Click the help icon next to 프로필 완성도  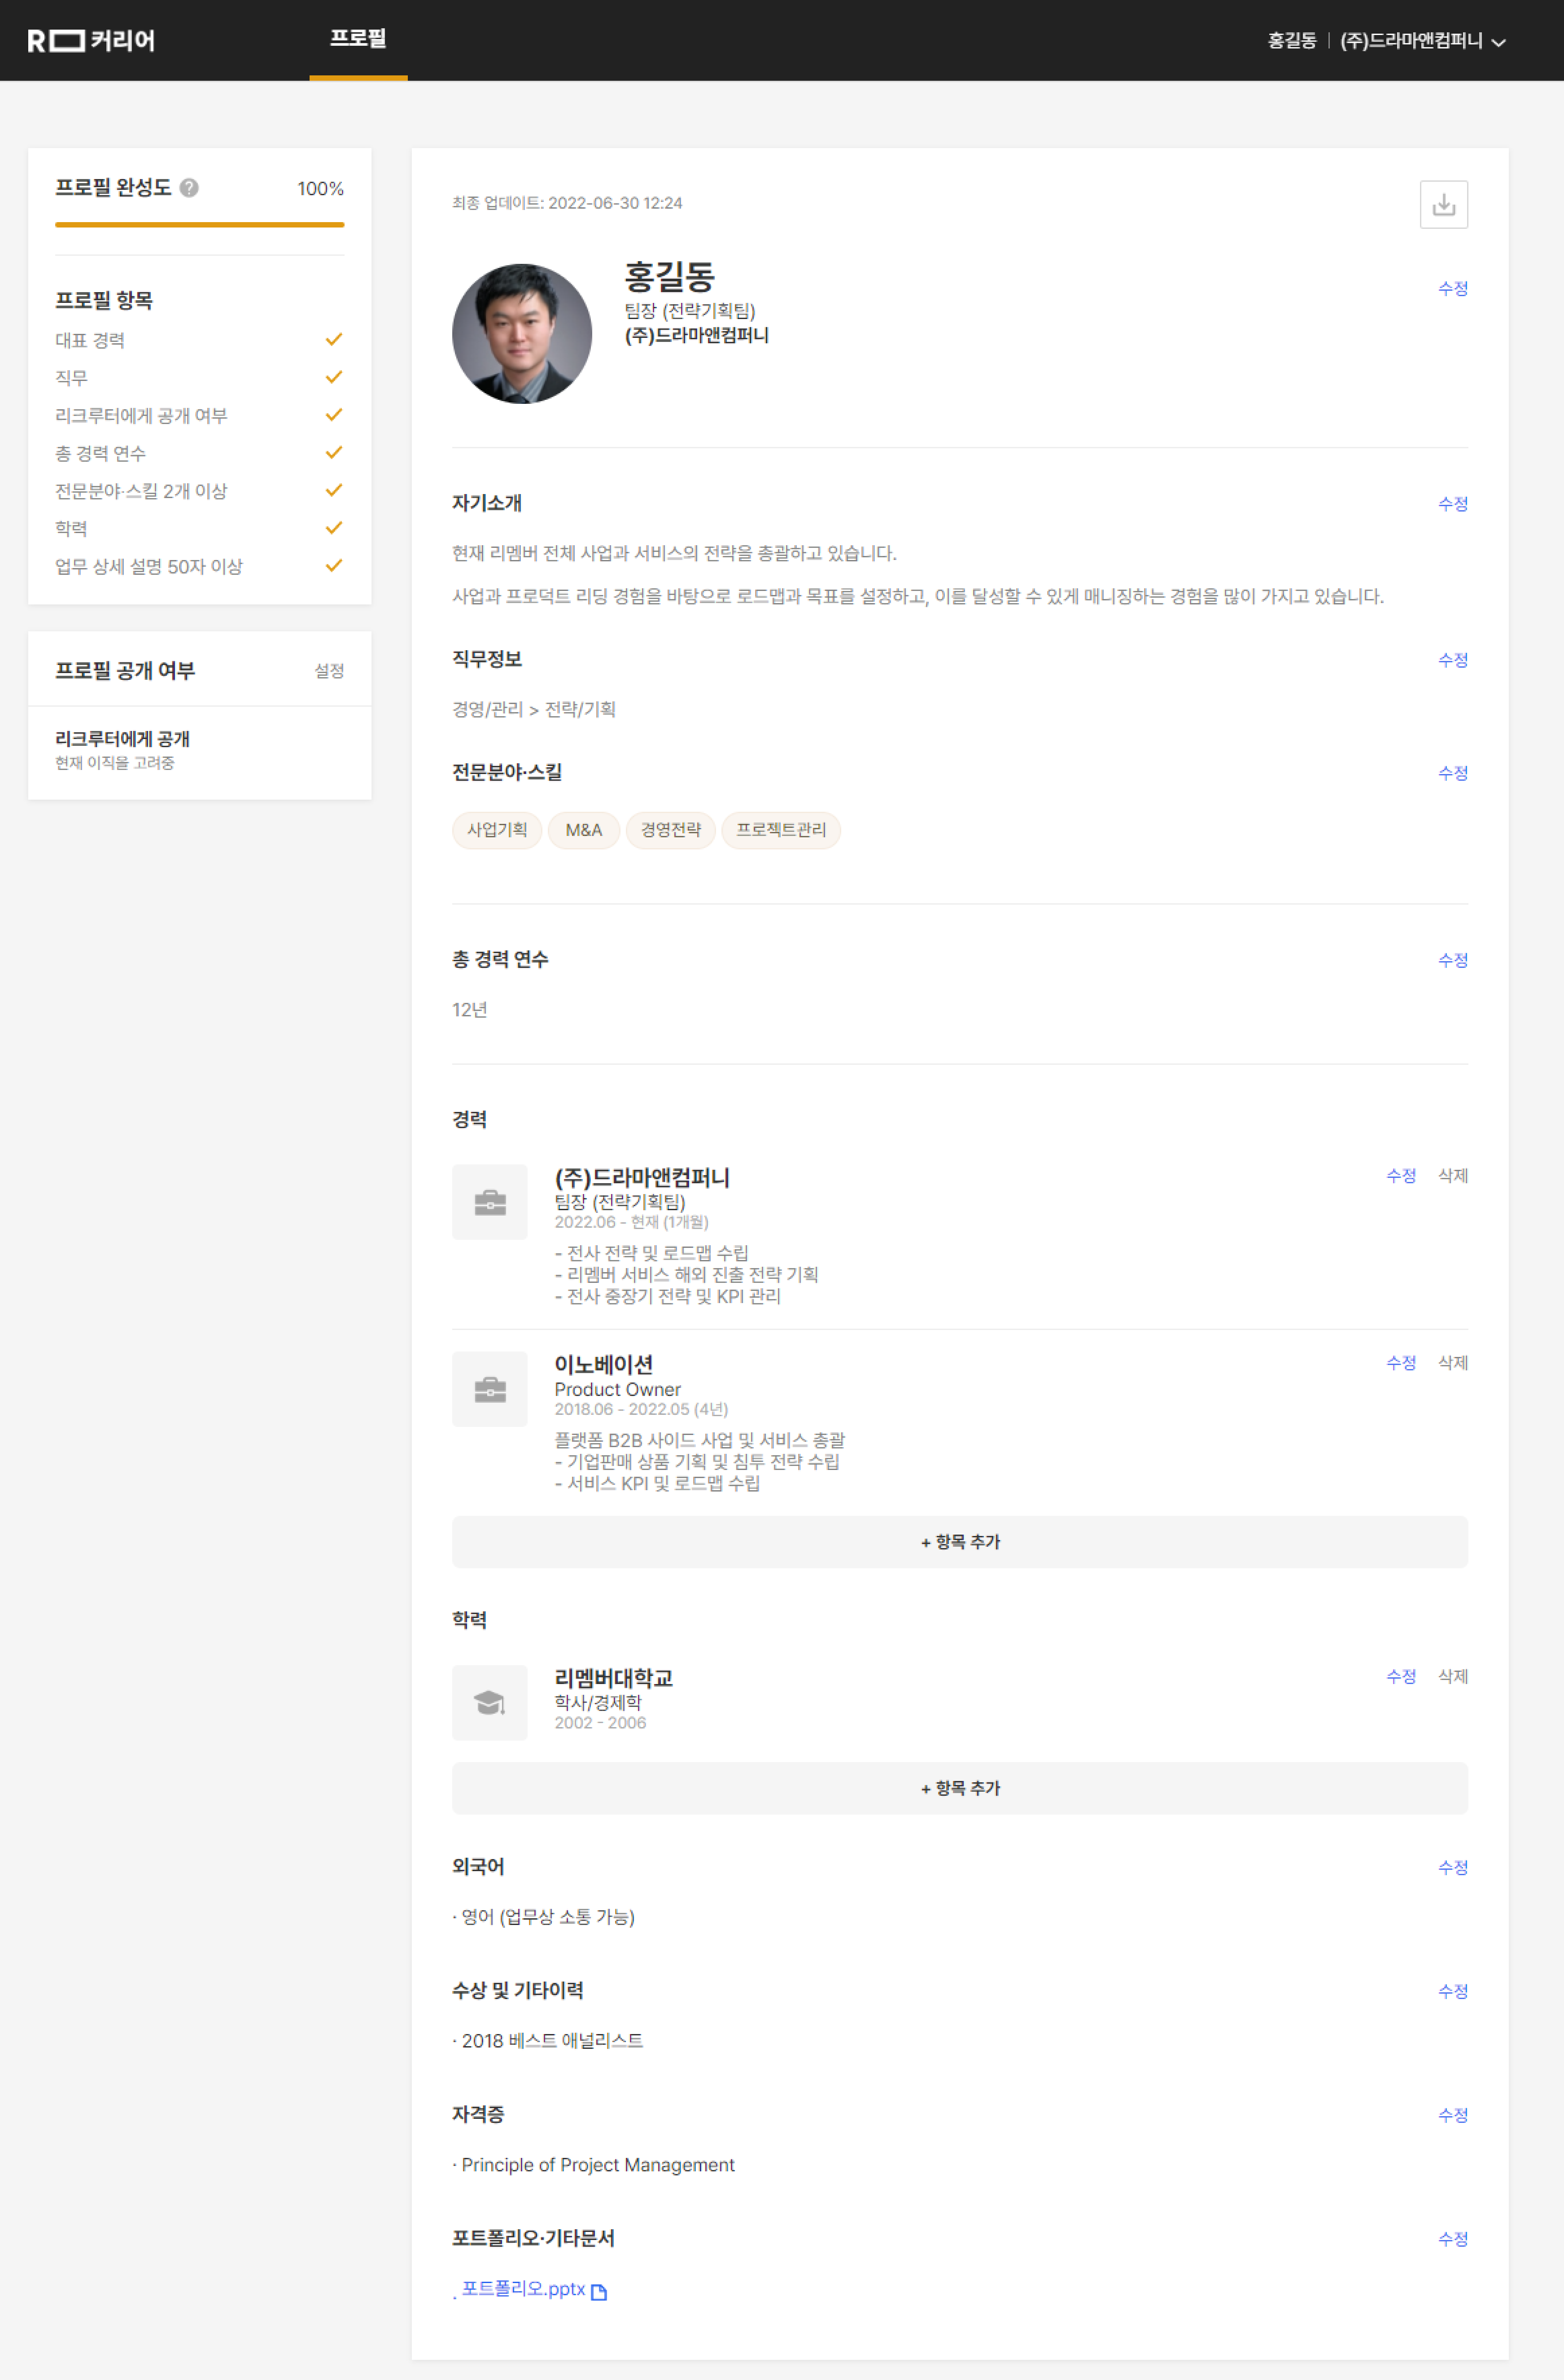point(189,188)
